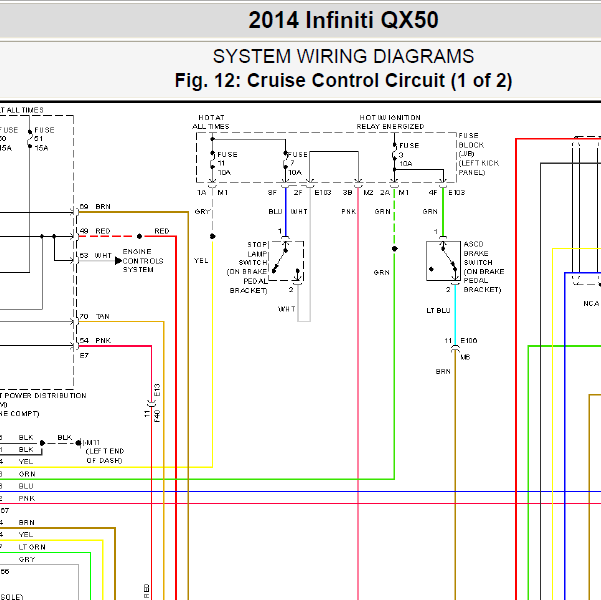Click the "M11 (LEFT END OF DASH)" ground label
The height and width of the screenshot is (600, 601).
(x=104, y=452)
